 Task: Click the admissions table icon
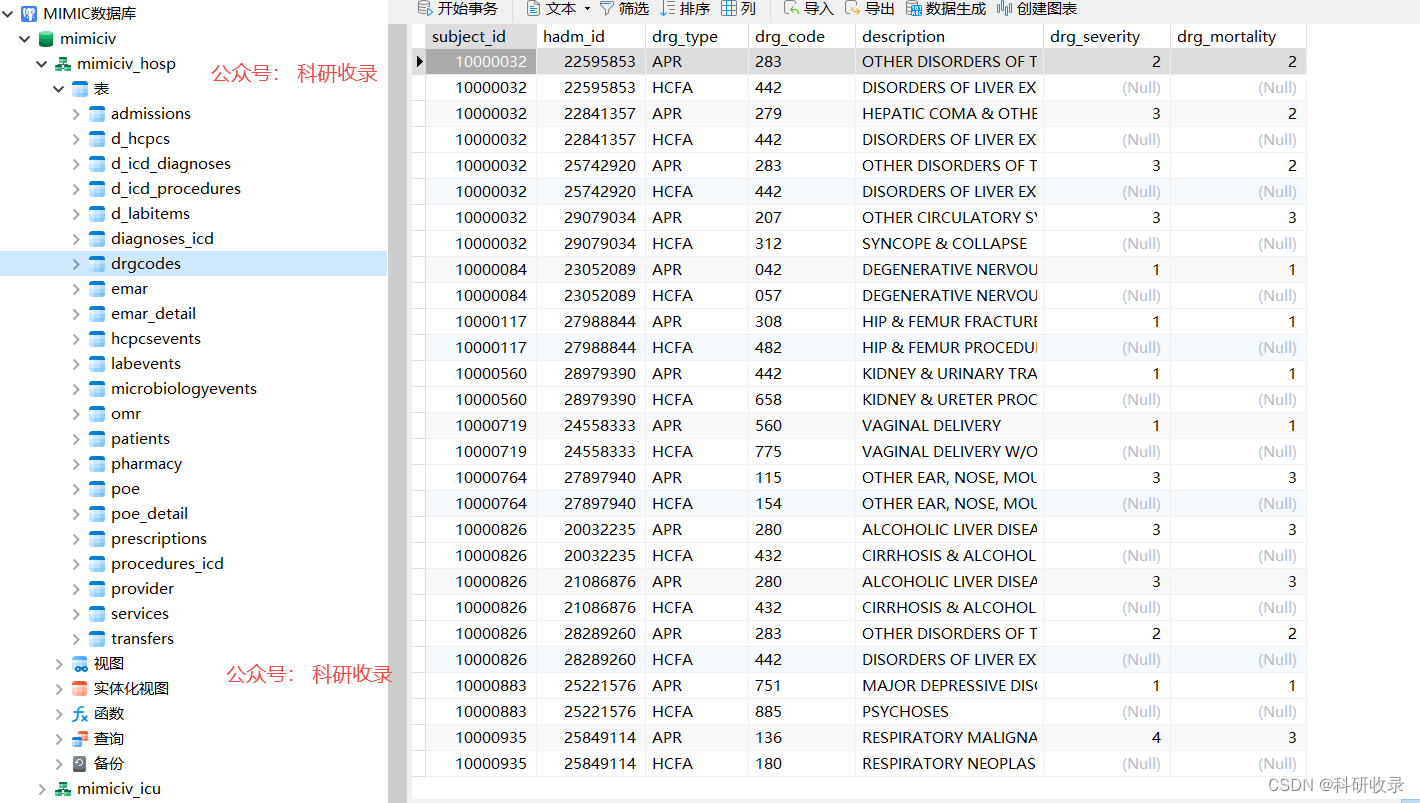[x=97, y=114]
